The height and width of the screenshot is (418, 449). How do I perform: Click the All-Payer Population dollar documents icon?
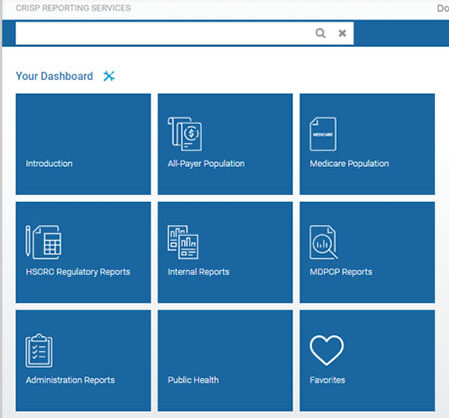point(185,134)
